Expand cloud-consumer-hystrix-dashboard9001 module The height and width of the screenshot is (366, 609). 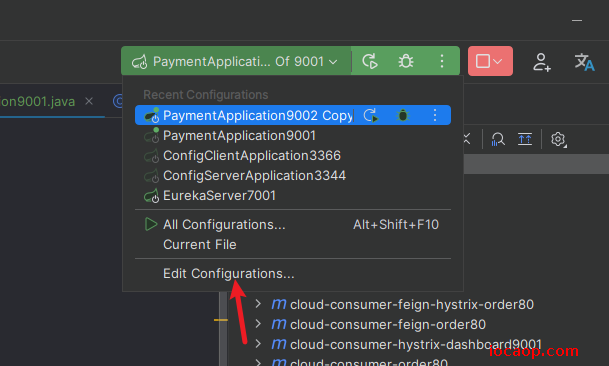pyautogui.click(x=258, y=343)
